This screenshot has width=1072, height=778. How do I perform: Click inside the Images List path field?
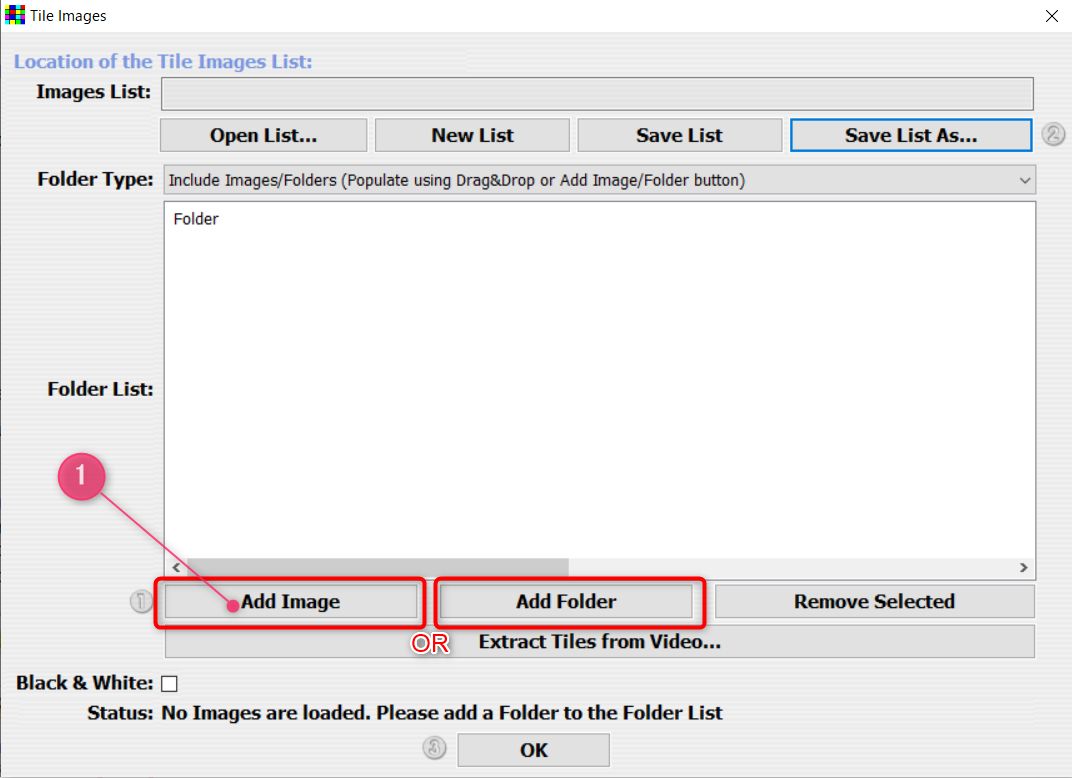click(x=596, y=93)
